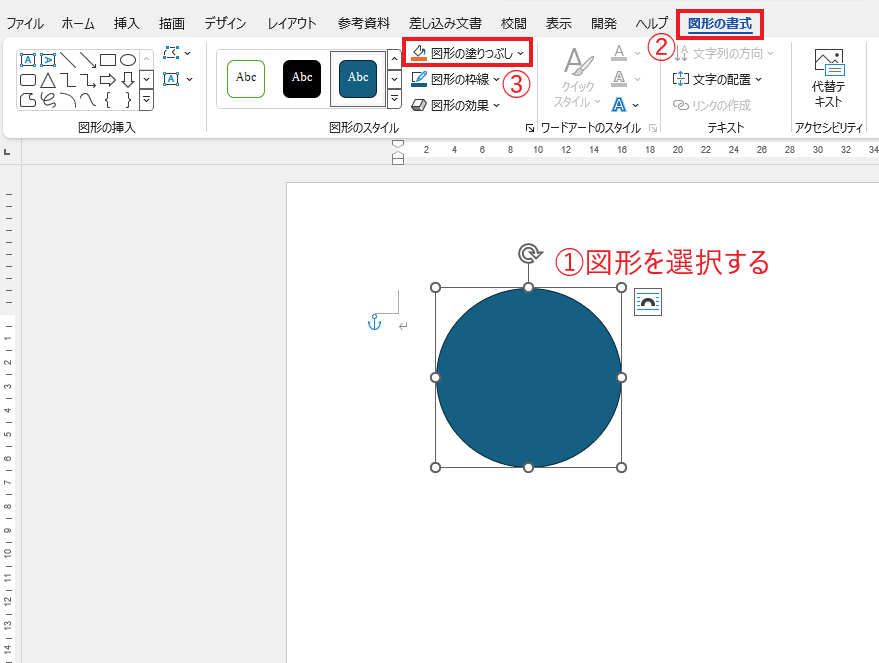Click the Draw Text Box icon

click(170, 79)
